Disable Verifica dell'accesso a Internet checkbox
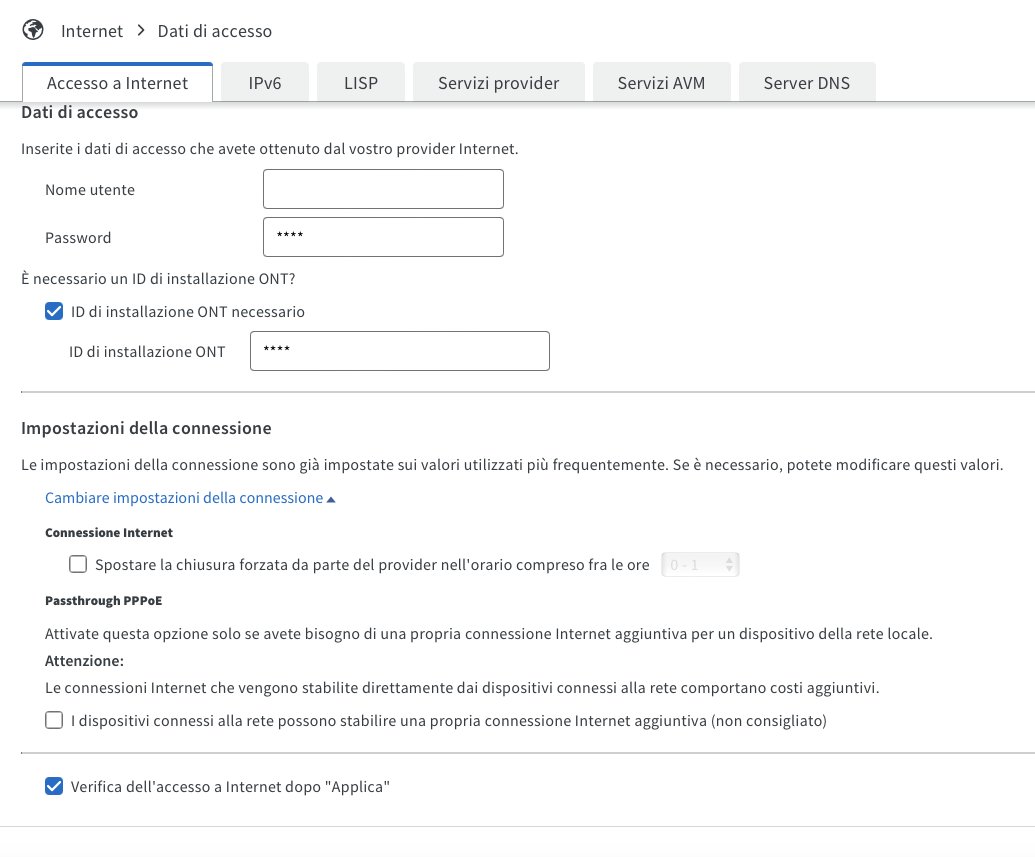This screenshot has height=857, width=1035. click(x=54, y=786)
